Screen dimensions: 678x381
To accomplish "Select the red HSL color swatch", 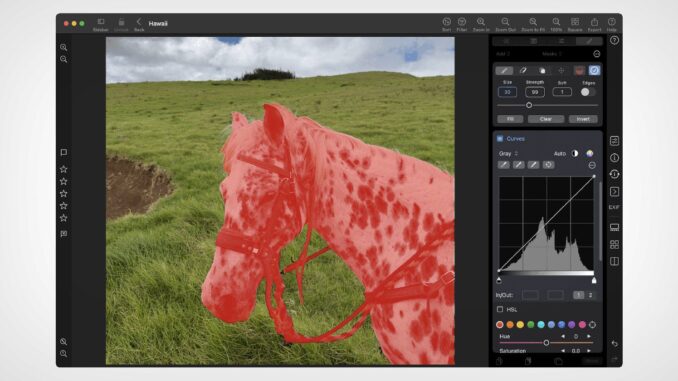I will tap(500, 324).
